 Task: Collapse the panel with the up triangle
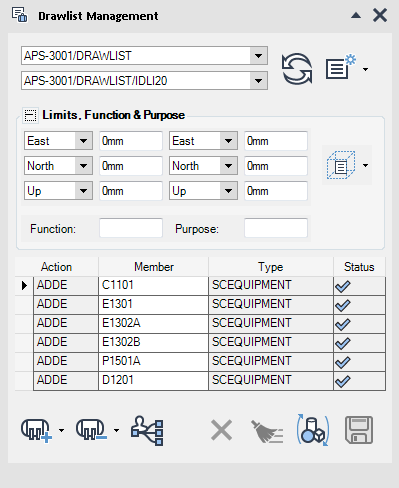tap(356, 15)
